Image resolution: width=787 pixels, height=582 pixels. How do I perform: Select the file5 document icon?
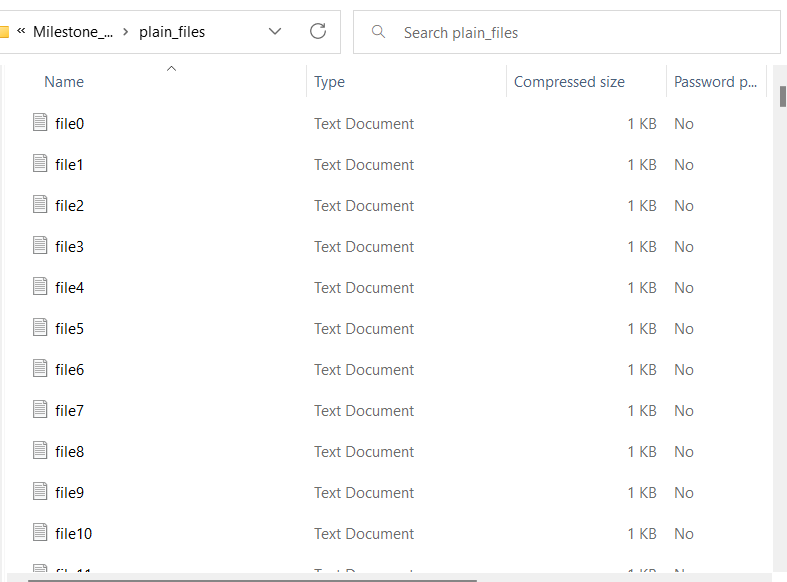[x=40, y=327]
